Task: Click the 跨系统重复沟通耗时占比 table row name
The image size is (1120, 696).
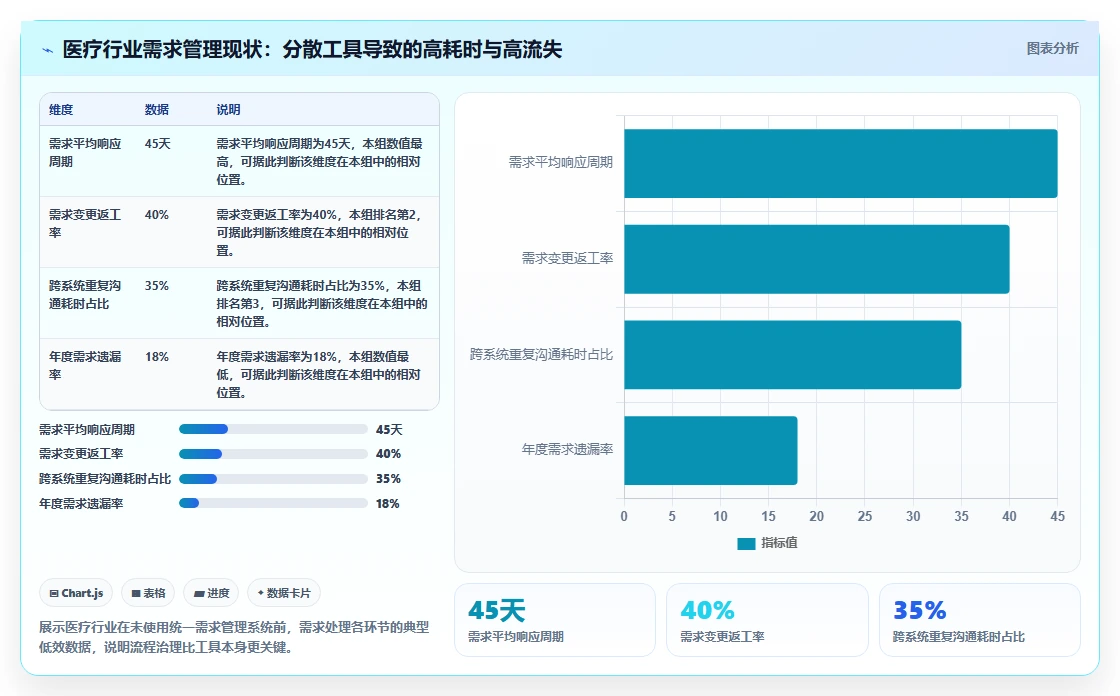Action: [85, 294]
